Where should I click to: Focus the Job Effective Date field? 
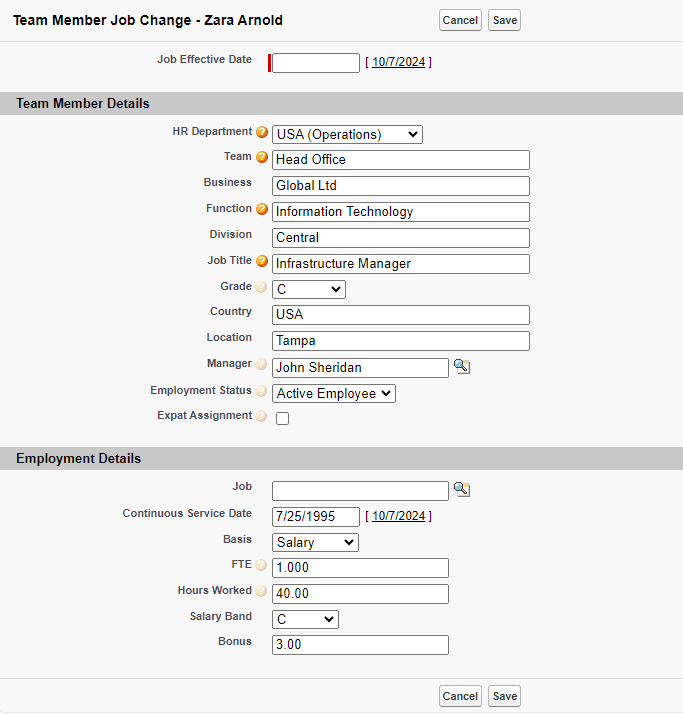(316, 63)
